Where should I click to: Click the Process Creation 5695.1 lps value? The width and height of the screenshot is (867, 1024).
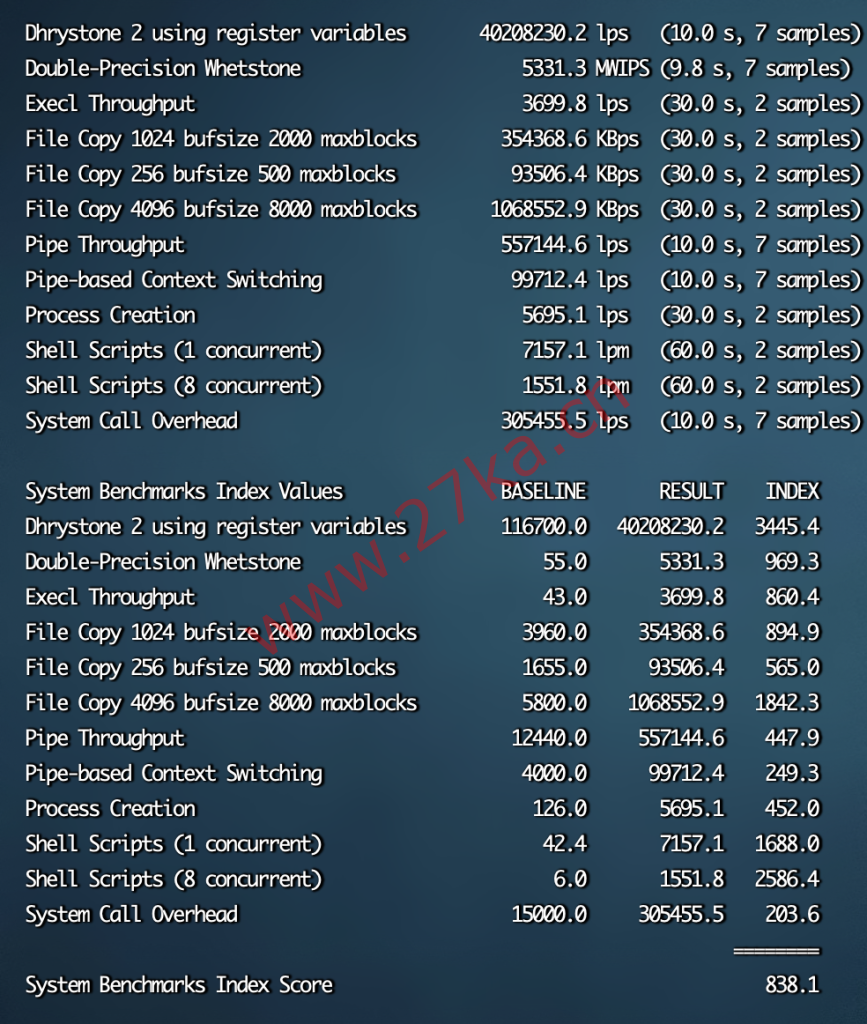575,315
